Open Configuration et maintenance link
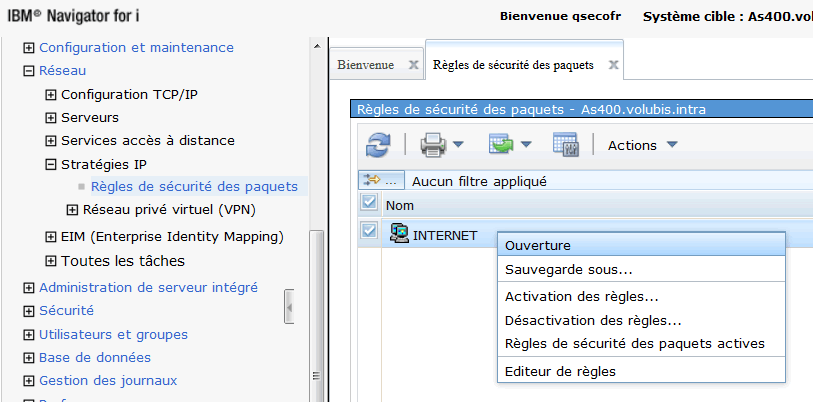Viewport: 813px width, 402px height. pyautogui.click(x=136, y=47)
